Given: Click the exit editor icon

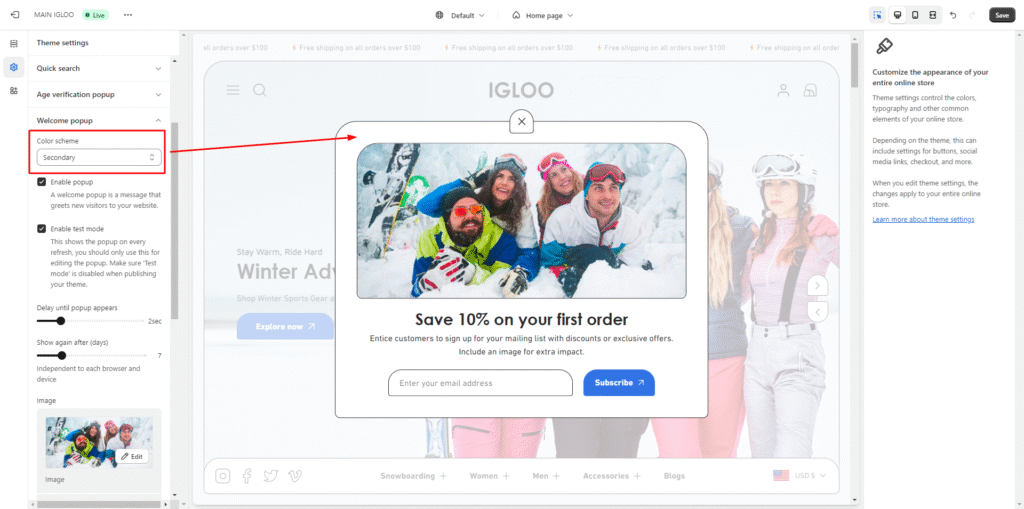Looking at the screenshot, I should [x=14, y=15].
